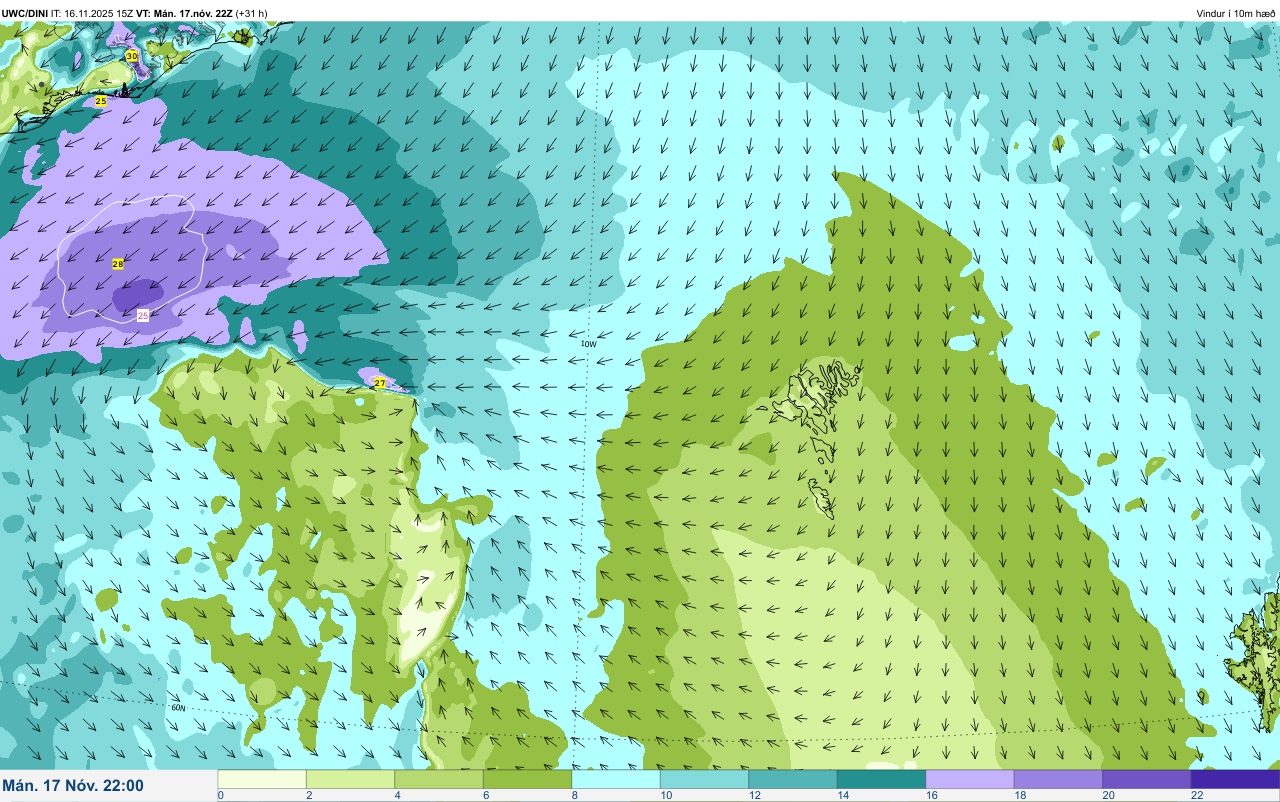Screen dimensions: 1280x802
Task: Select the 'VT: Mán. 17.nóv. 22Z' valid time
Action: pos(185,13)
